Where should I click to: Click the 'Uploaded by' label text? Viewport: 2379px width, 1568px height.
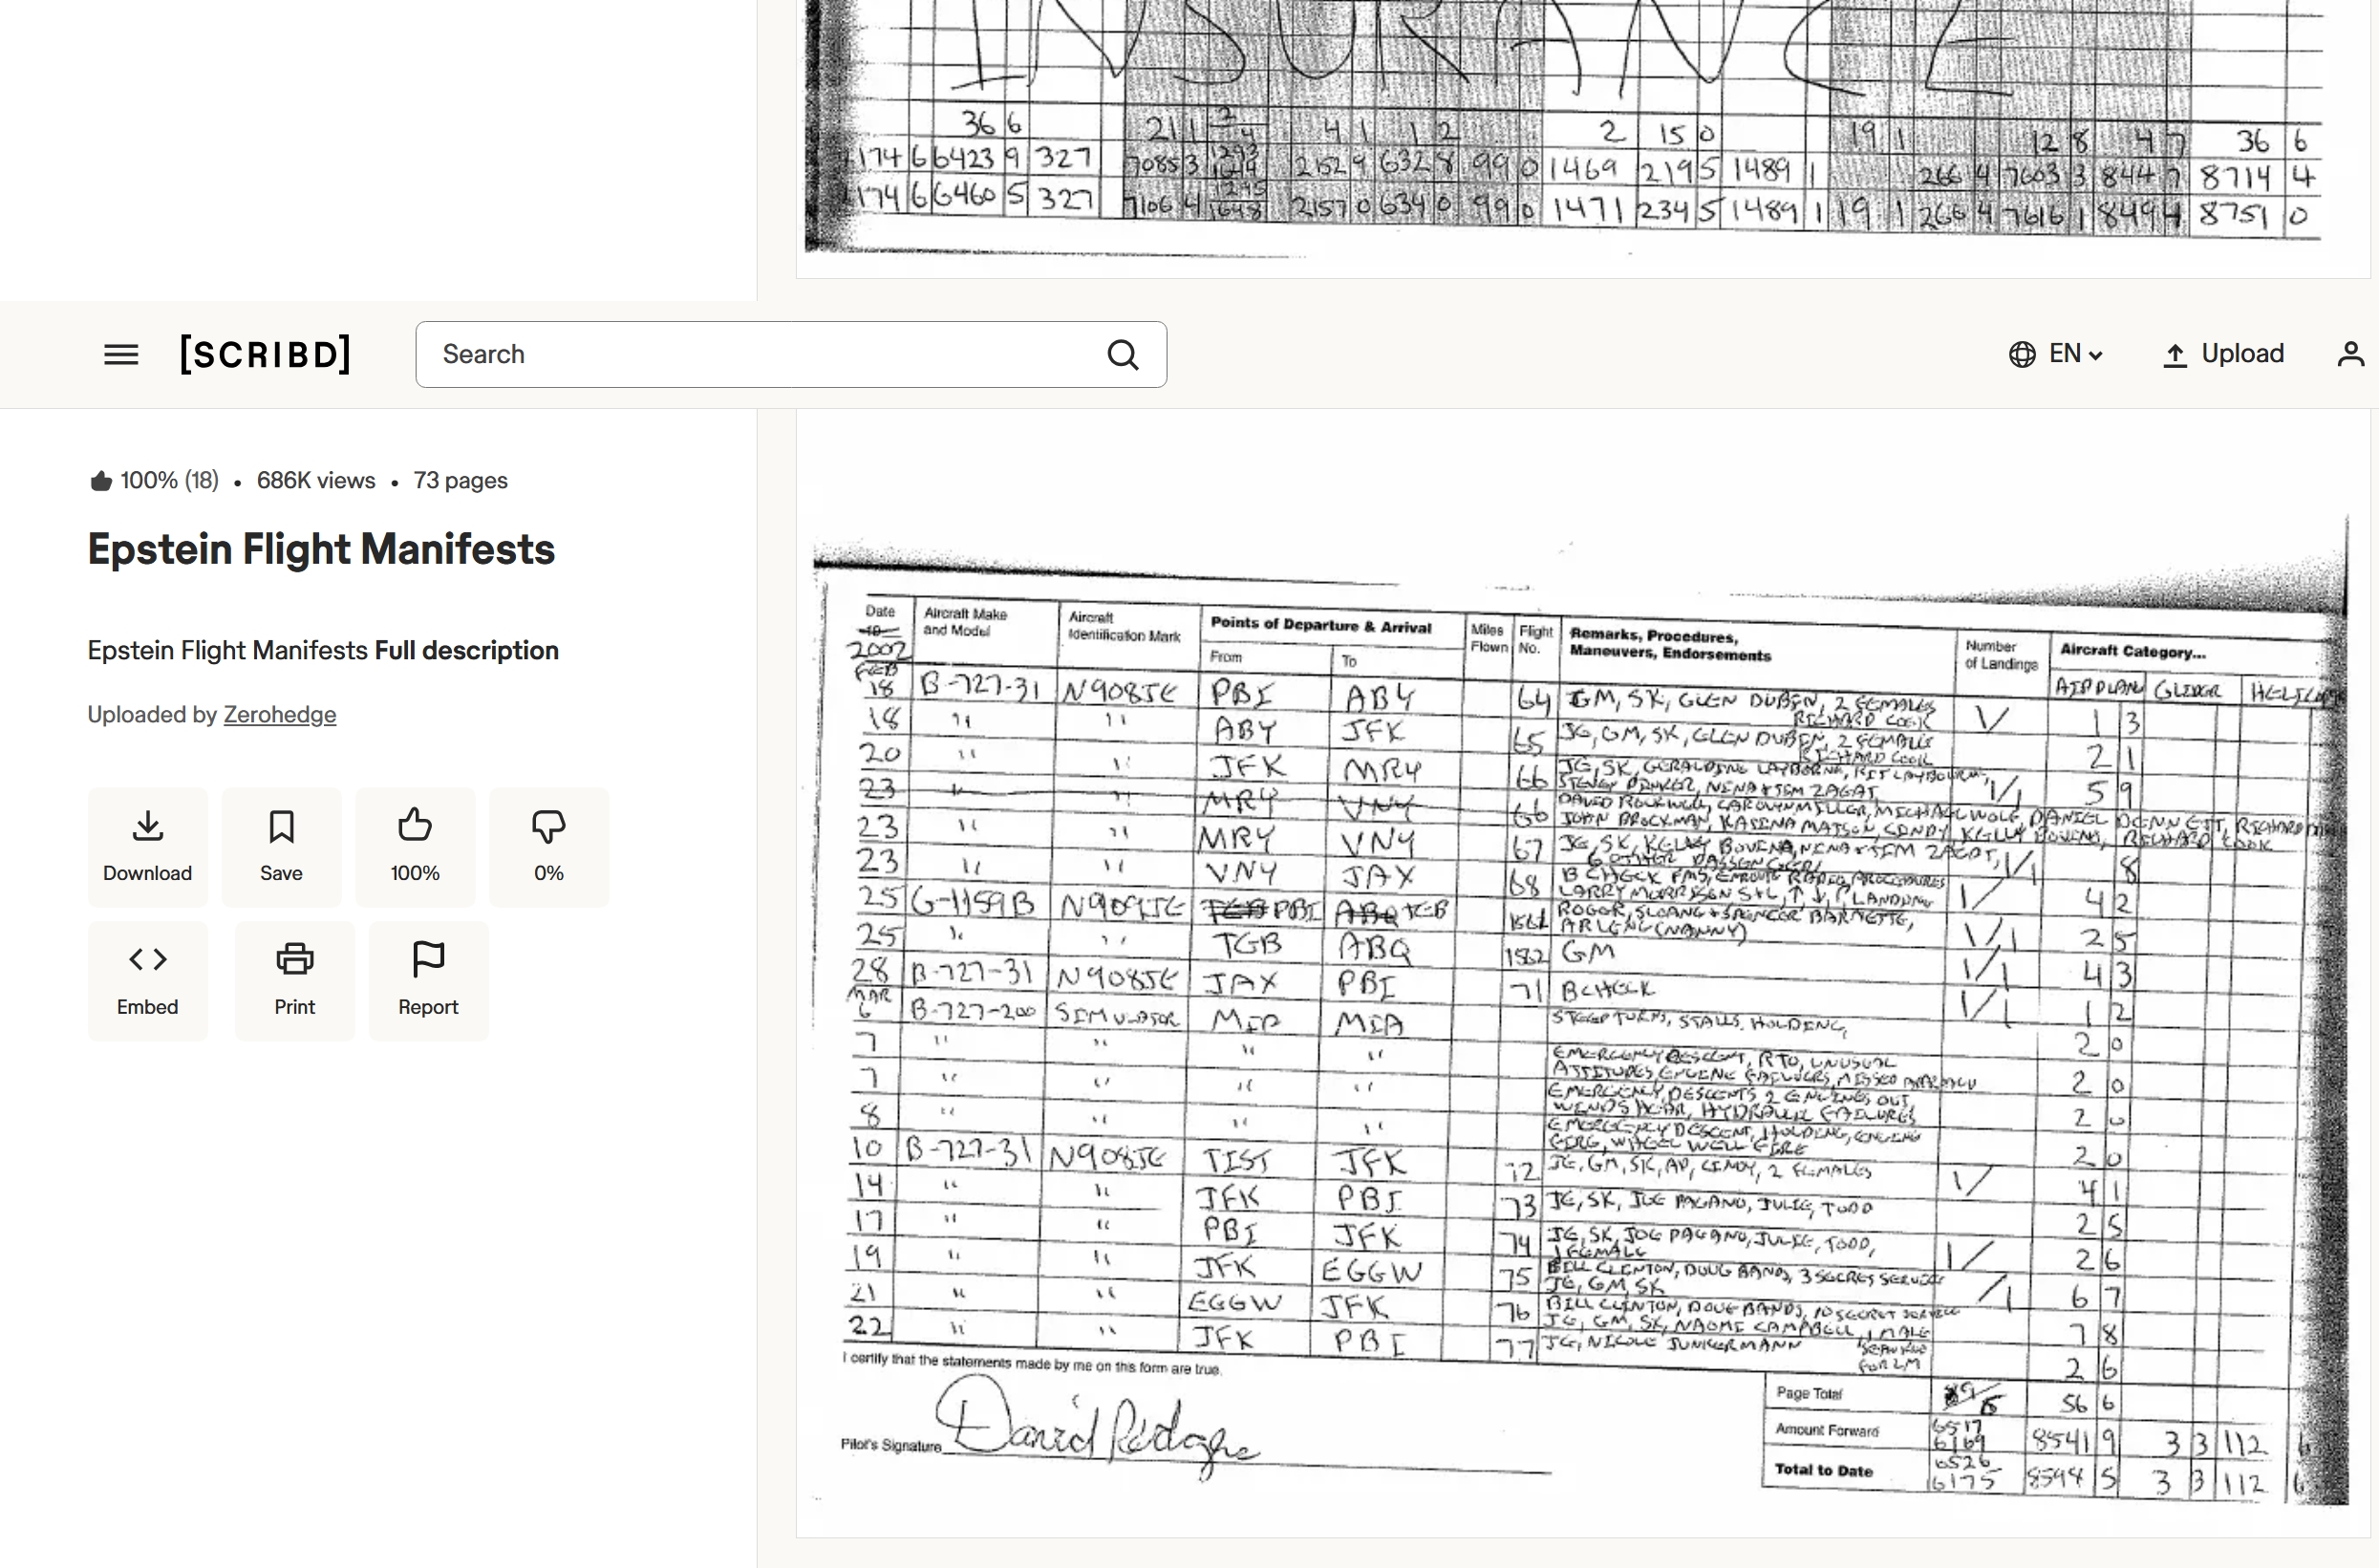tap(152, 715)
